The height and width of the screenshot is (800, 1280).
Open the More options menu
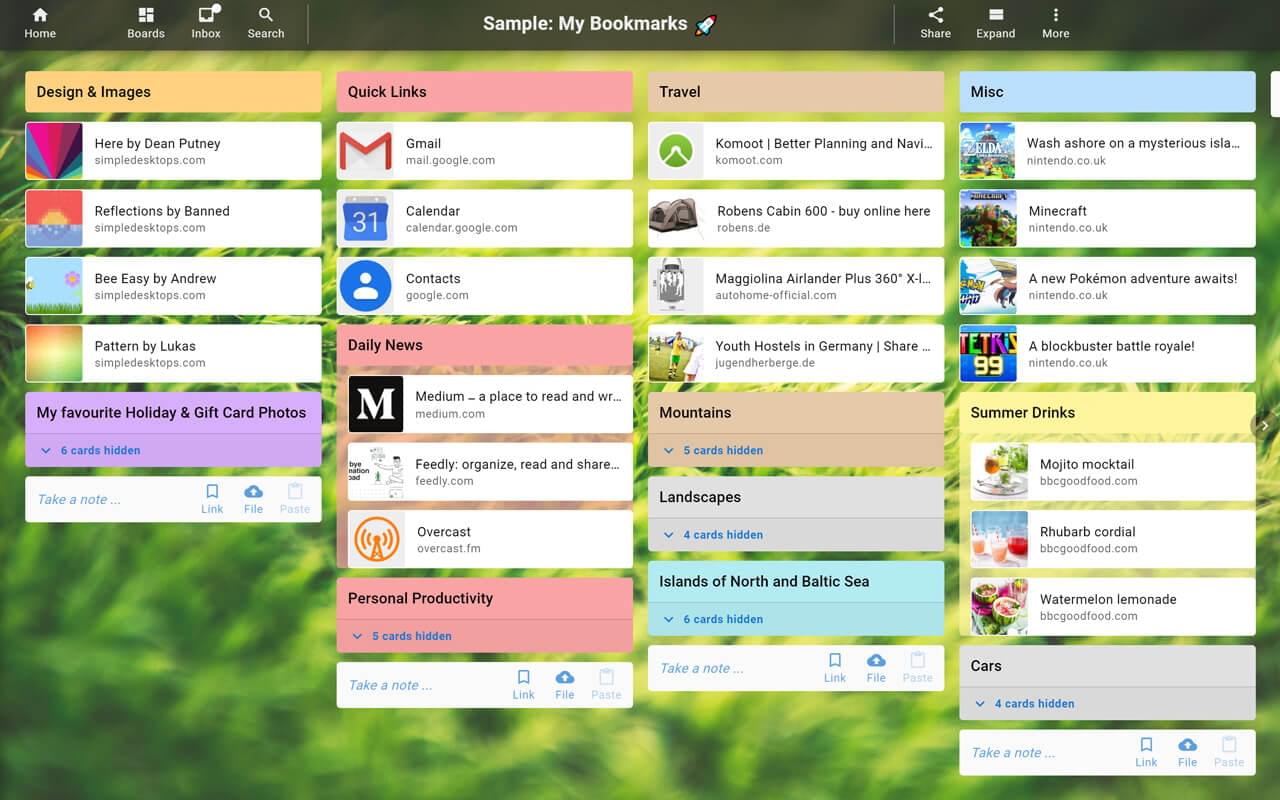[x=1055, y=23]
